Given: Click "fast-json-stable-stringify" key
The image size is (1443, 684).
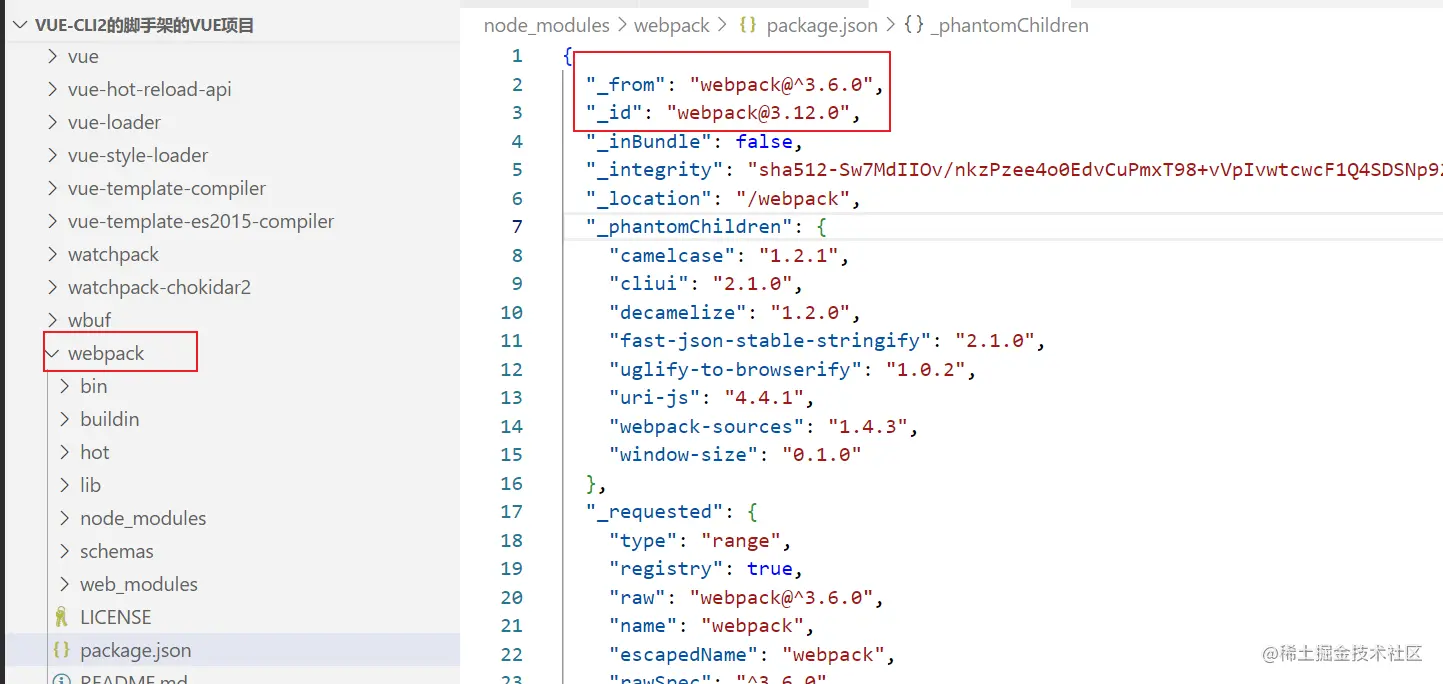Looking at the screenshot, I should [x=771, y=341].
